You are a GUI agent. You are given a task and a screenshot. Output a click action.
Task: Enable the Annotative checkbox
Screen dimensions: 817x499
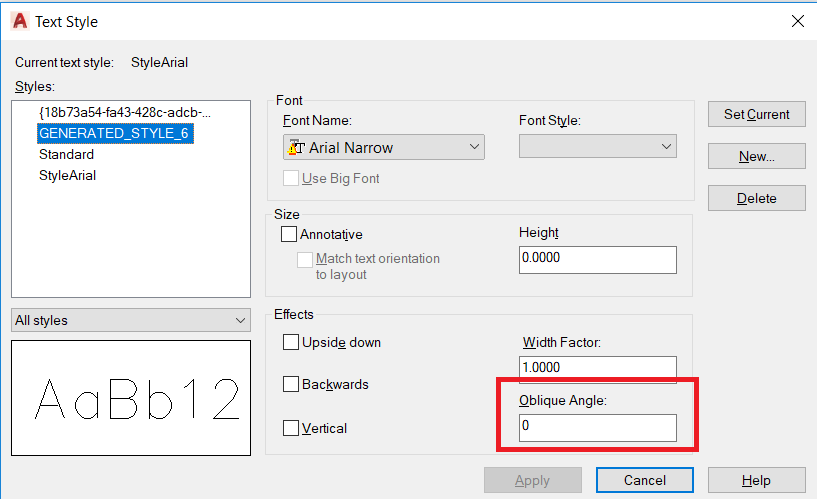tap(290, 234)
